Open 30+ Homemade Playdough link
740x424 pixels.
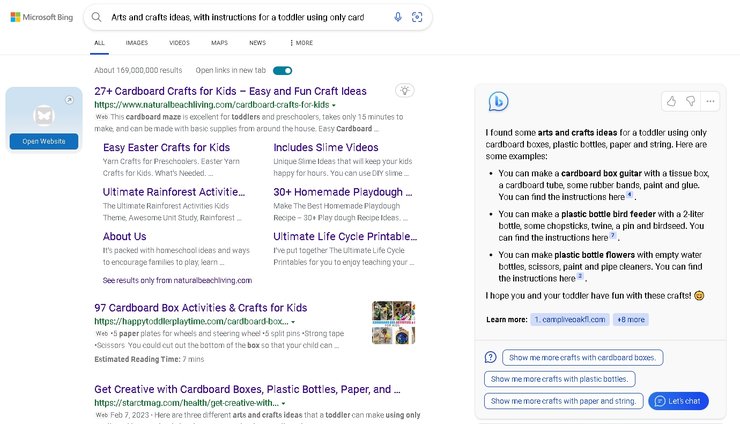click(x=343, y=192)
